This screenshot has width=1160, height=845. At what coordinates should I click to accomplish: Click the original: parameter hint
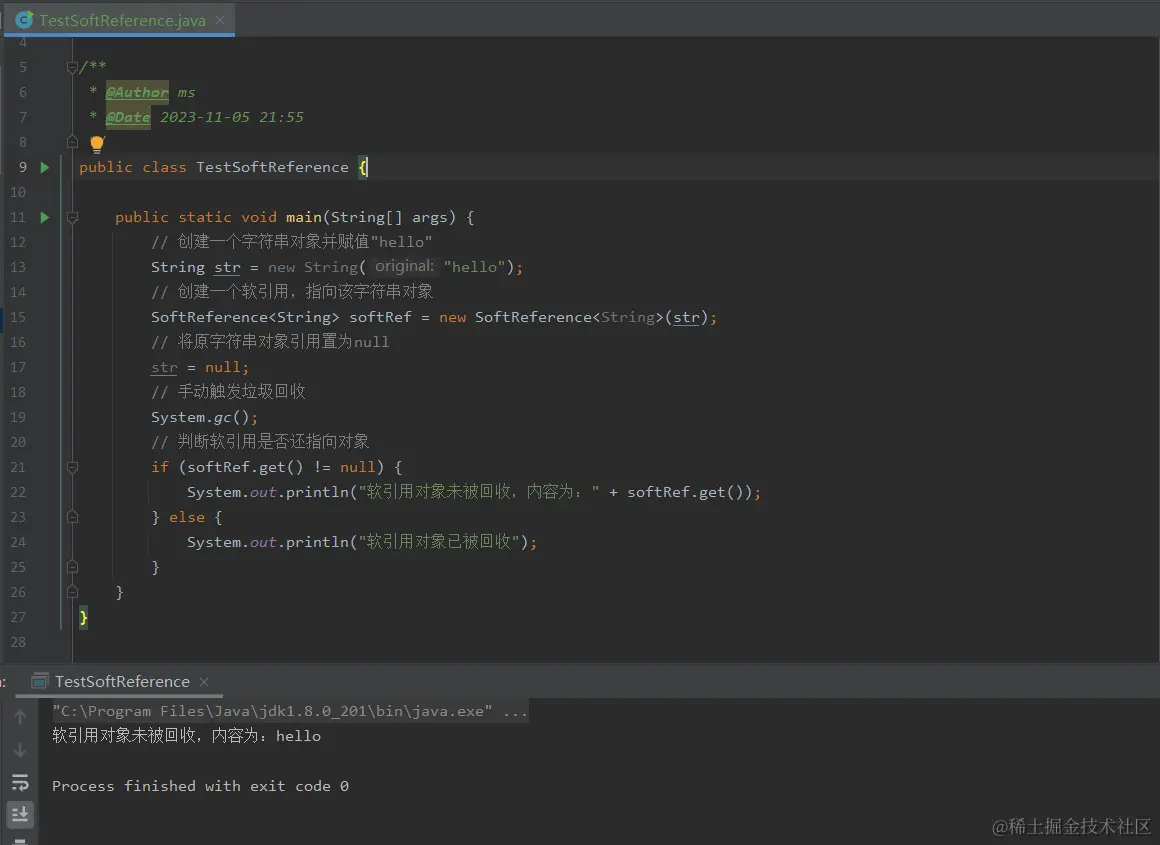pos(404,266)
